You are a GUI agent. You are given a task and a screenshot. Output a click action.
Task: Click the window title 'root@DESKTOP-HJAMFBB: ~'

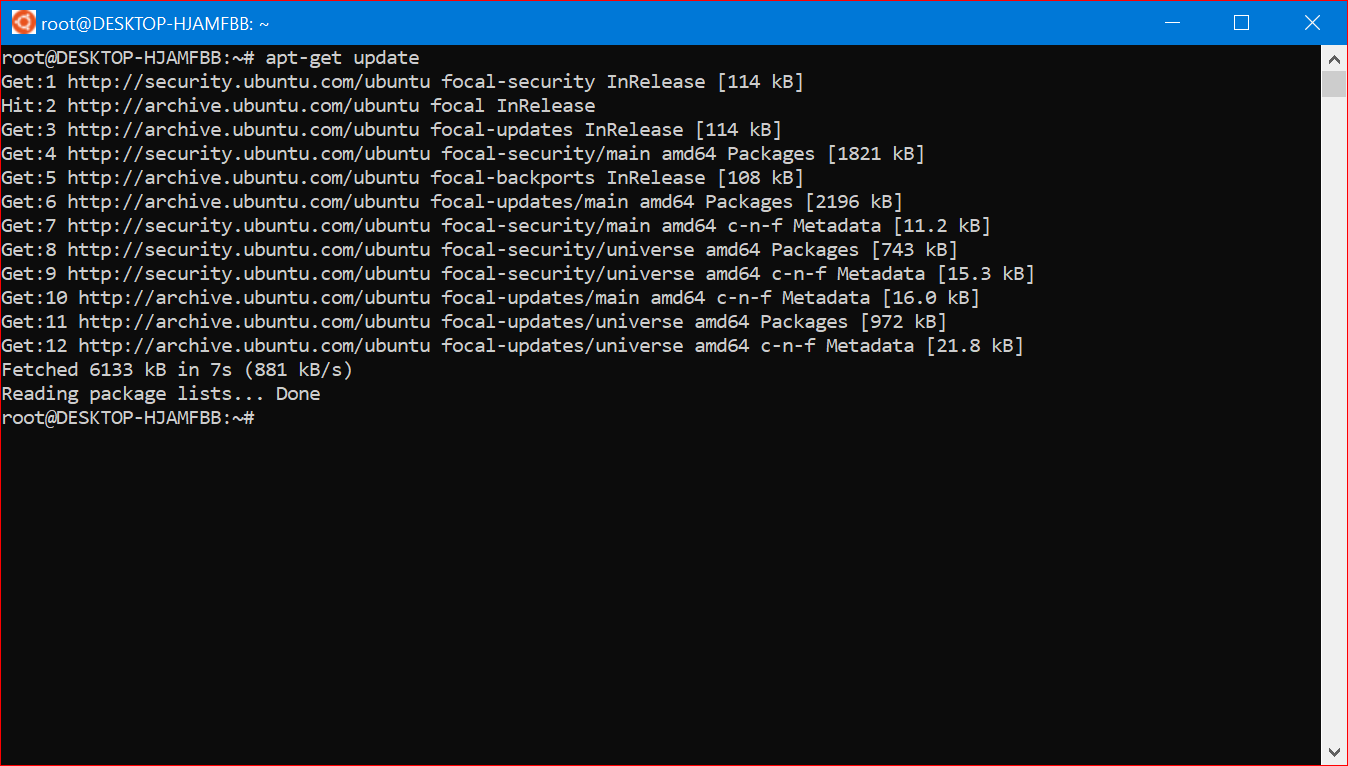tap(155, 23)
